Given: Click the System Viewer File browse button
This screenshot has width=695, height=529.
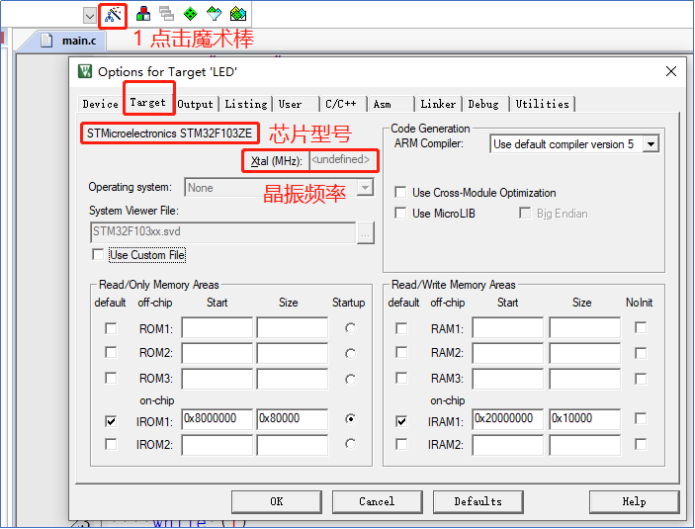Looking at the screenshot, I should pos(365,233).
